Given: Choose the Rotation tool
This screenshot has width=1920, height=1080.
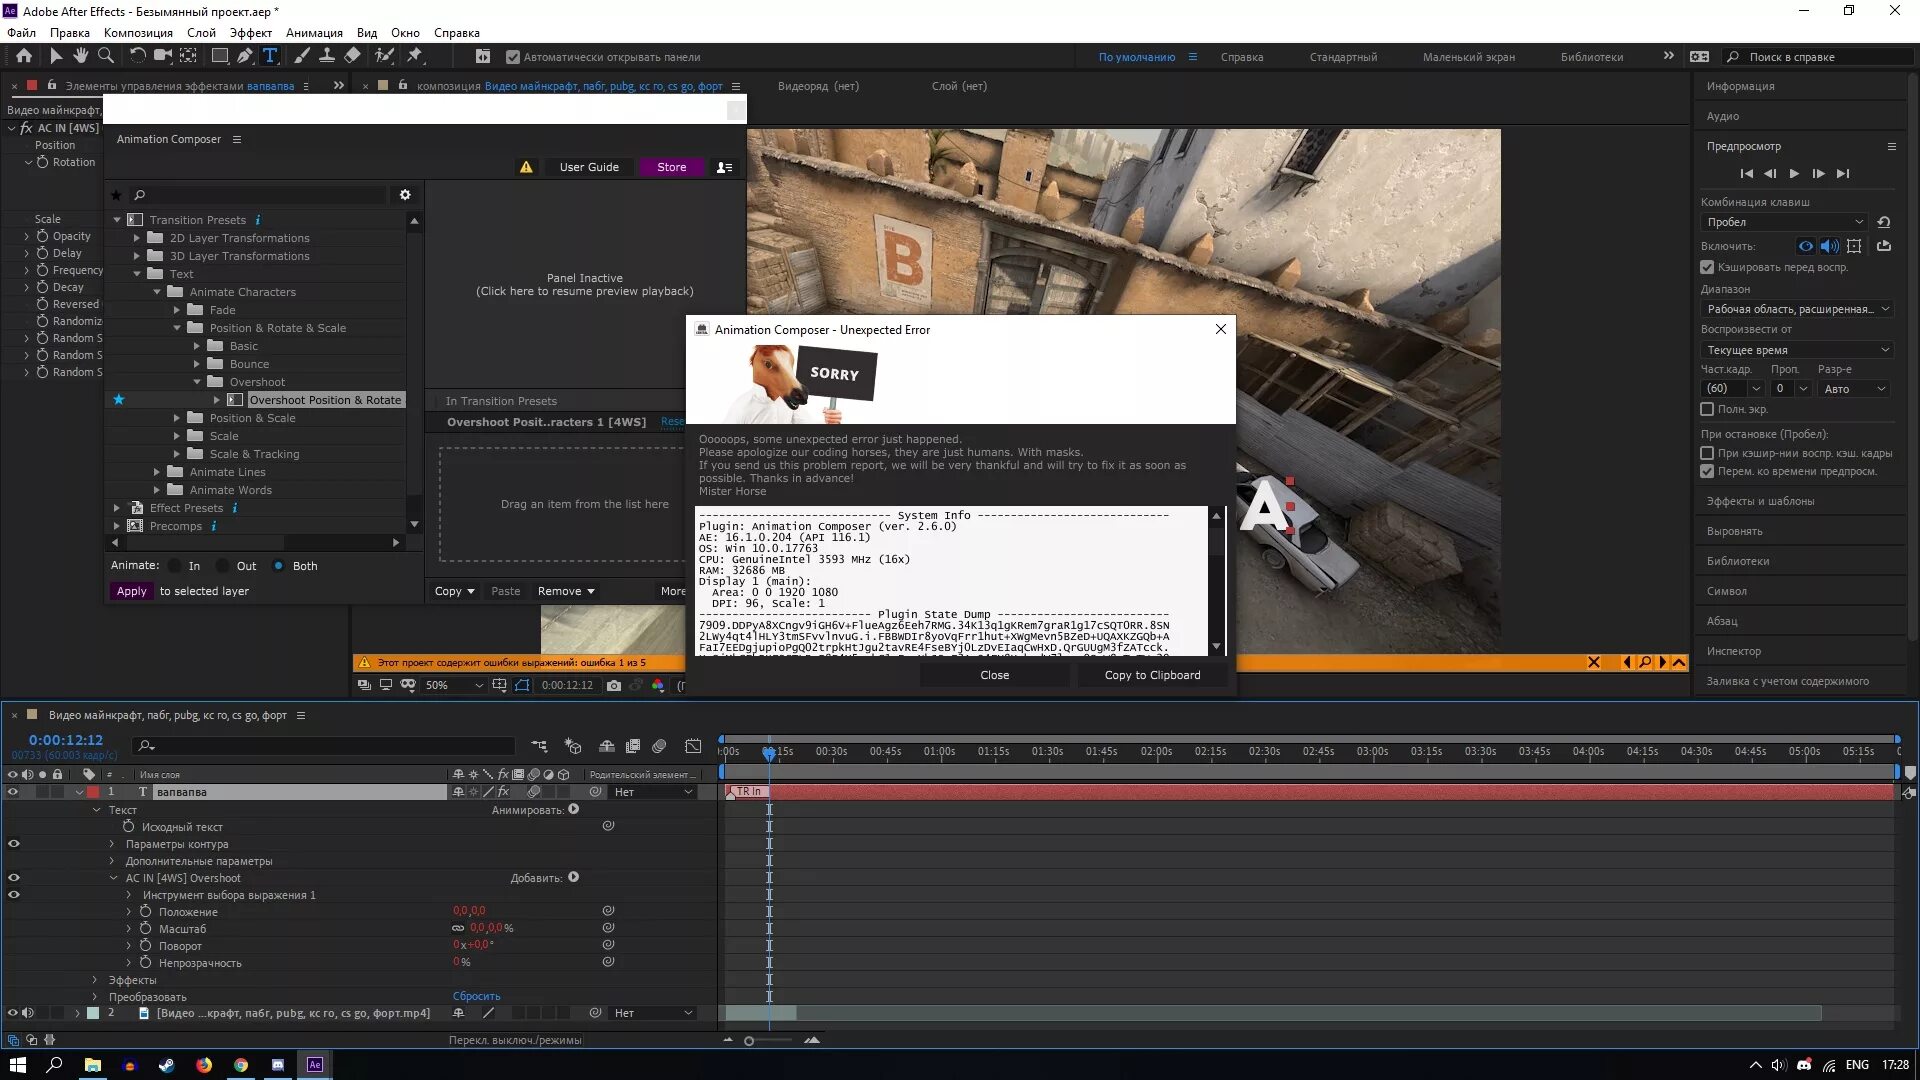Looking at the screenshot, I should (137, 56).
